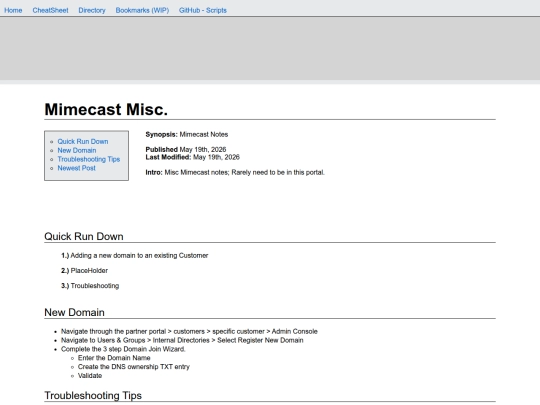540x405 pixels.
Task: Click the Enter the Domain Name sub-bullet
Action: coord(114,358)
